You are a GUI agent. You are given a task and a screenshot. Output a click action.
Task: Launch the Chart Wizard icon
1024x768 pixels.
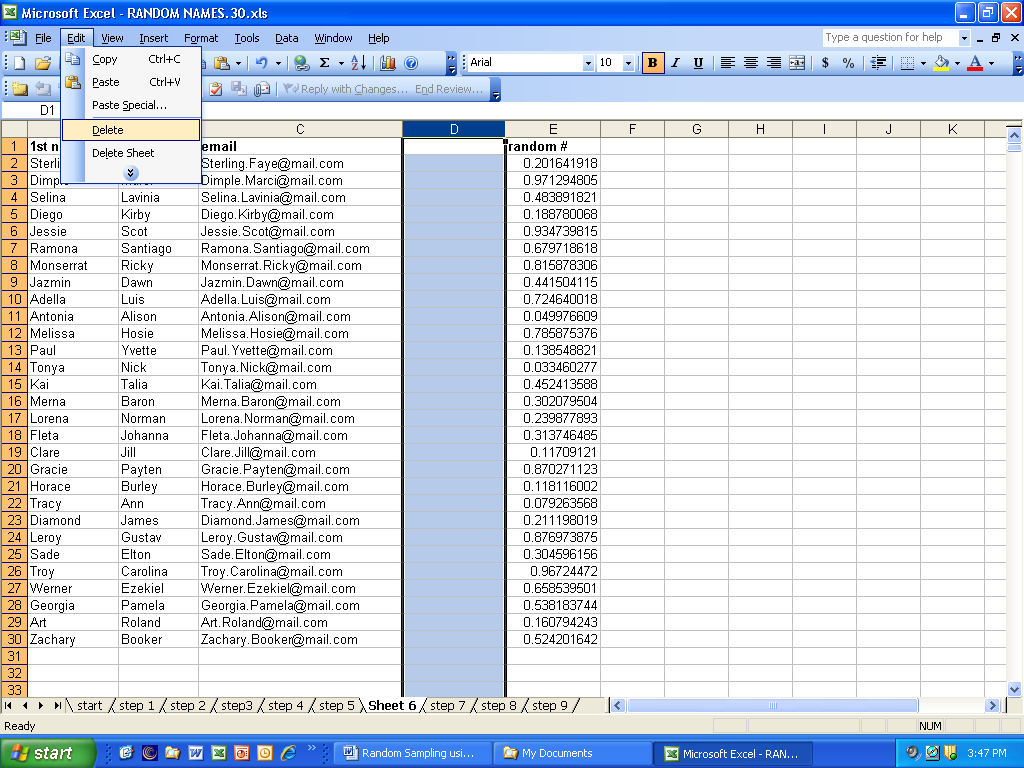[x=388, y=63]
